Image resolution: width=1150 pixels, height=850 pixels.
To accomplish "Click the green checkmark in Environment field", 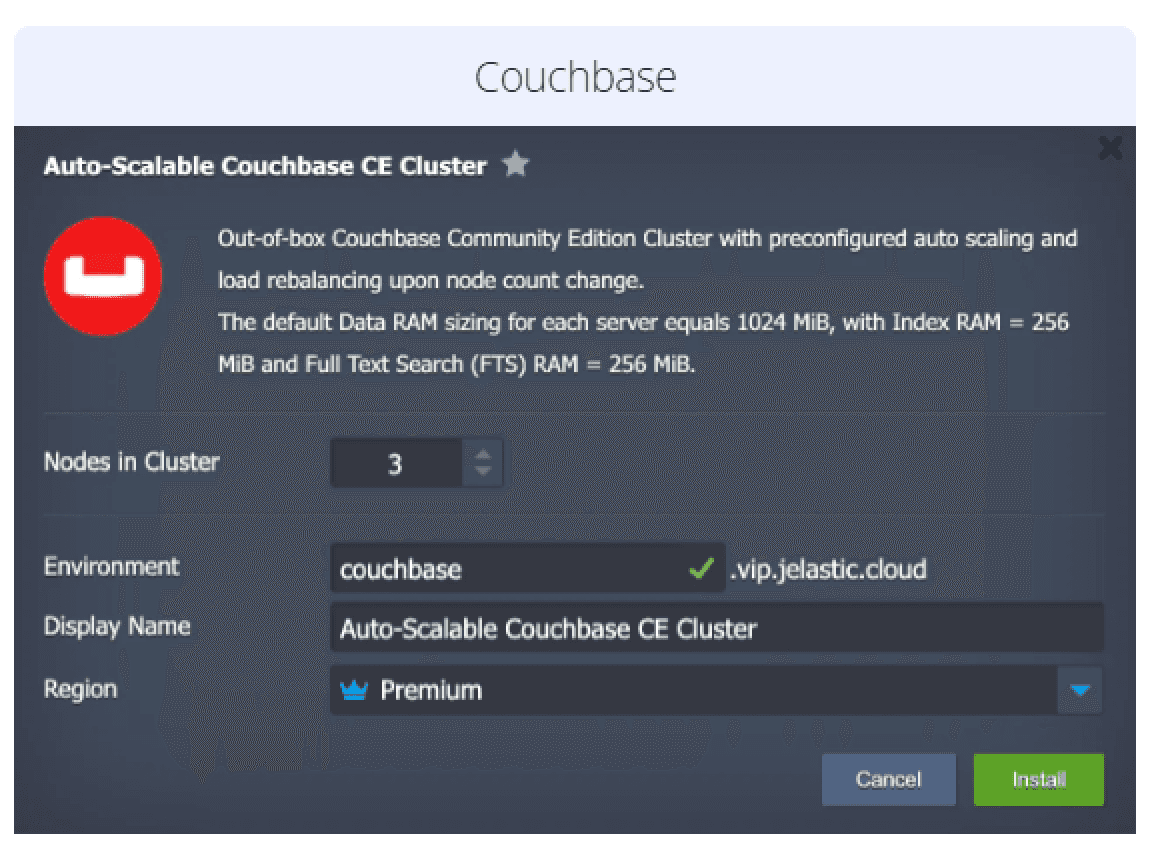I will (x=702, y=569).
